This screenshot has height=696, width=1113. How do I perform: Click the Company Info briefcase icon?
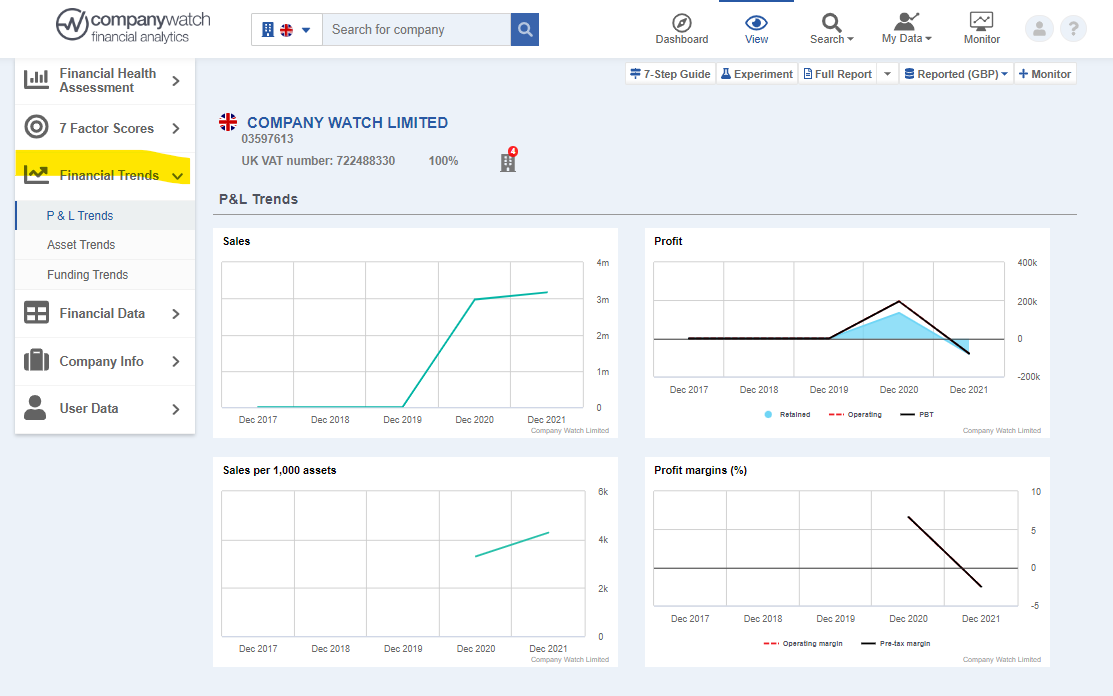tap(36, 360)
